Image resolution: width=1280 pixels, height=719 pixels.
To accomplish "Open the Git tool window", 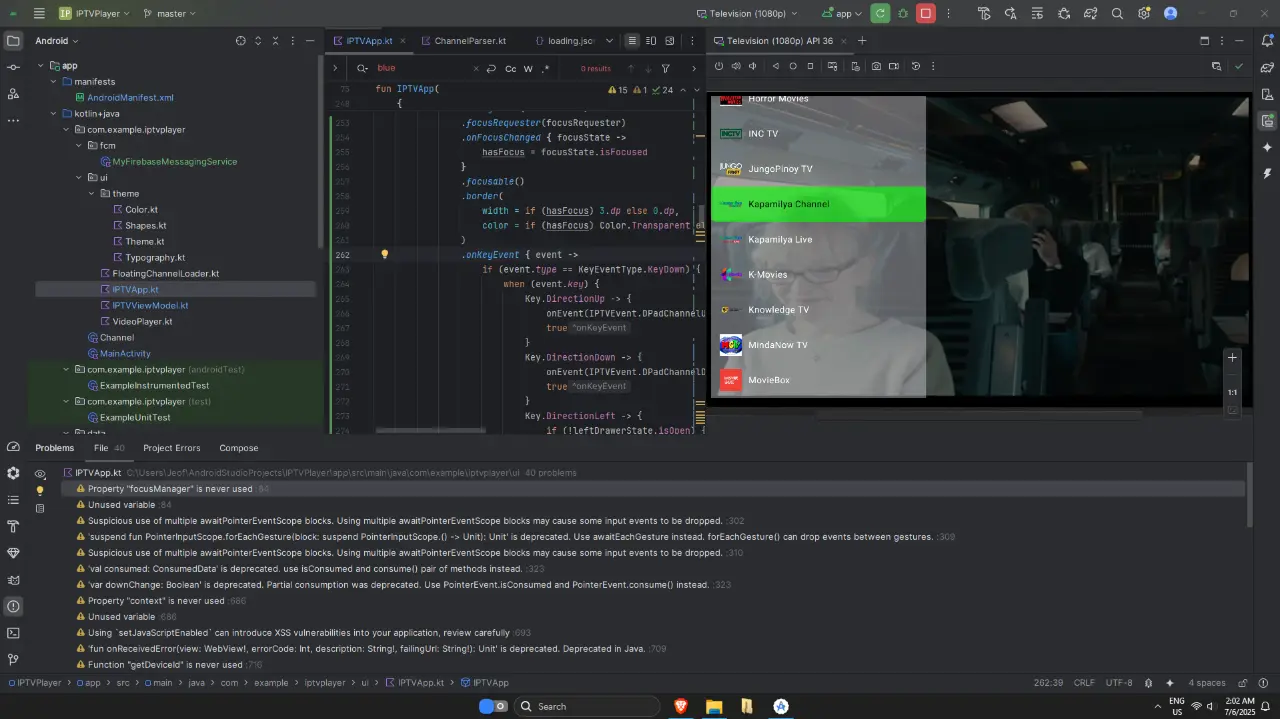I will tap(13, 659).
